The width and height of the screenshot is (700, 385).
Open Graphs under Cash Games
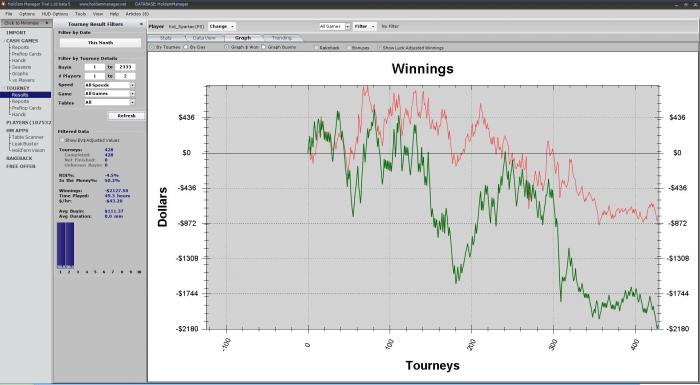(x=20, y=74)
